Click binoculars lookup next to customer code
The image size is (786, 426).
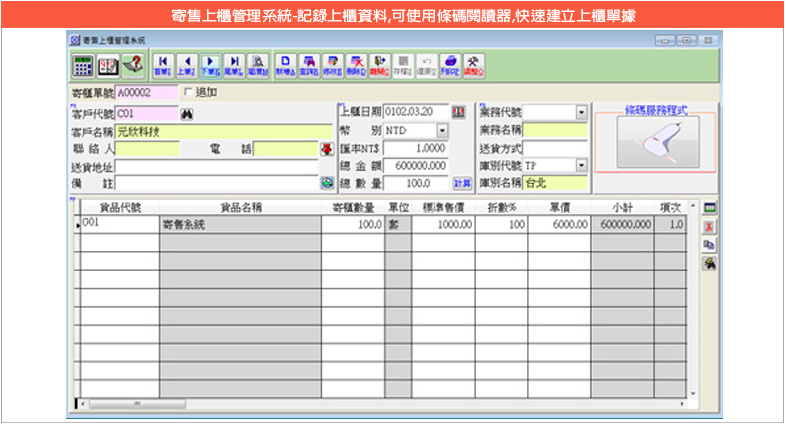[185, 113]
